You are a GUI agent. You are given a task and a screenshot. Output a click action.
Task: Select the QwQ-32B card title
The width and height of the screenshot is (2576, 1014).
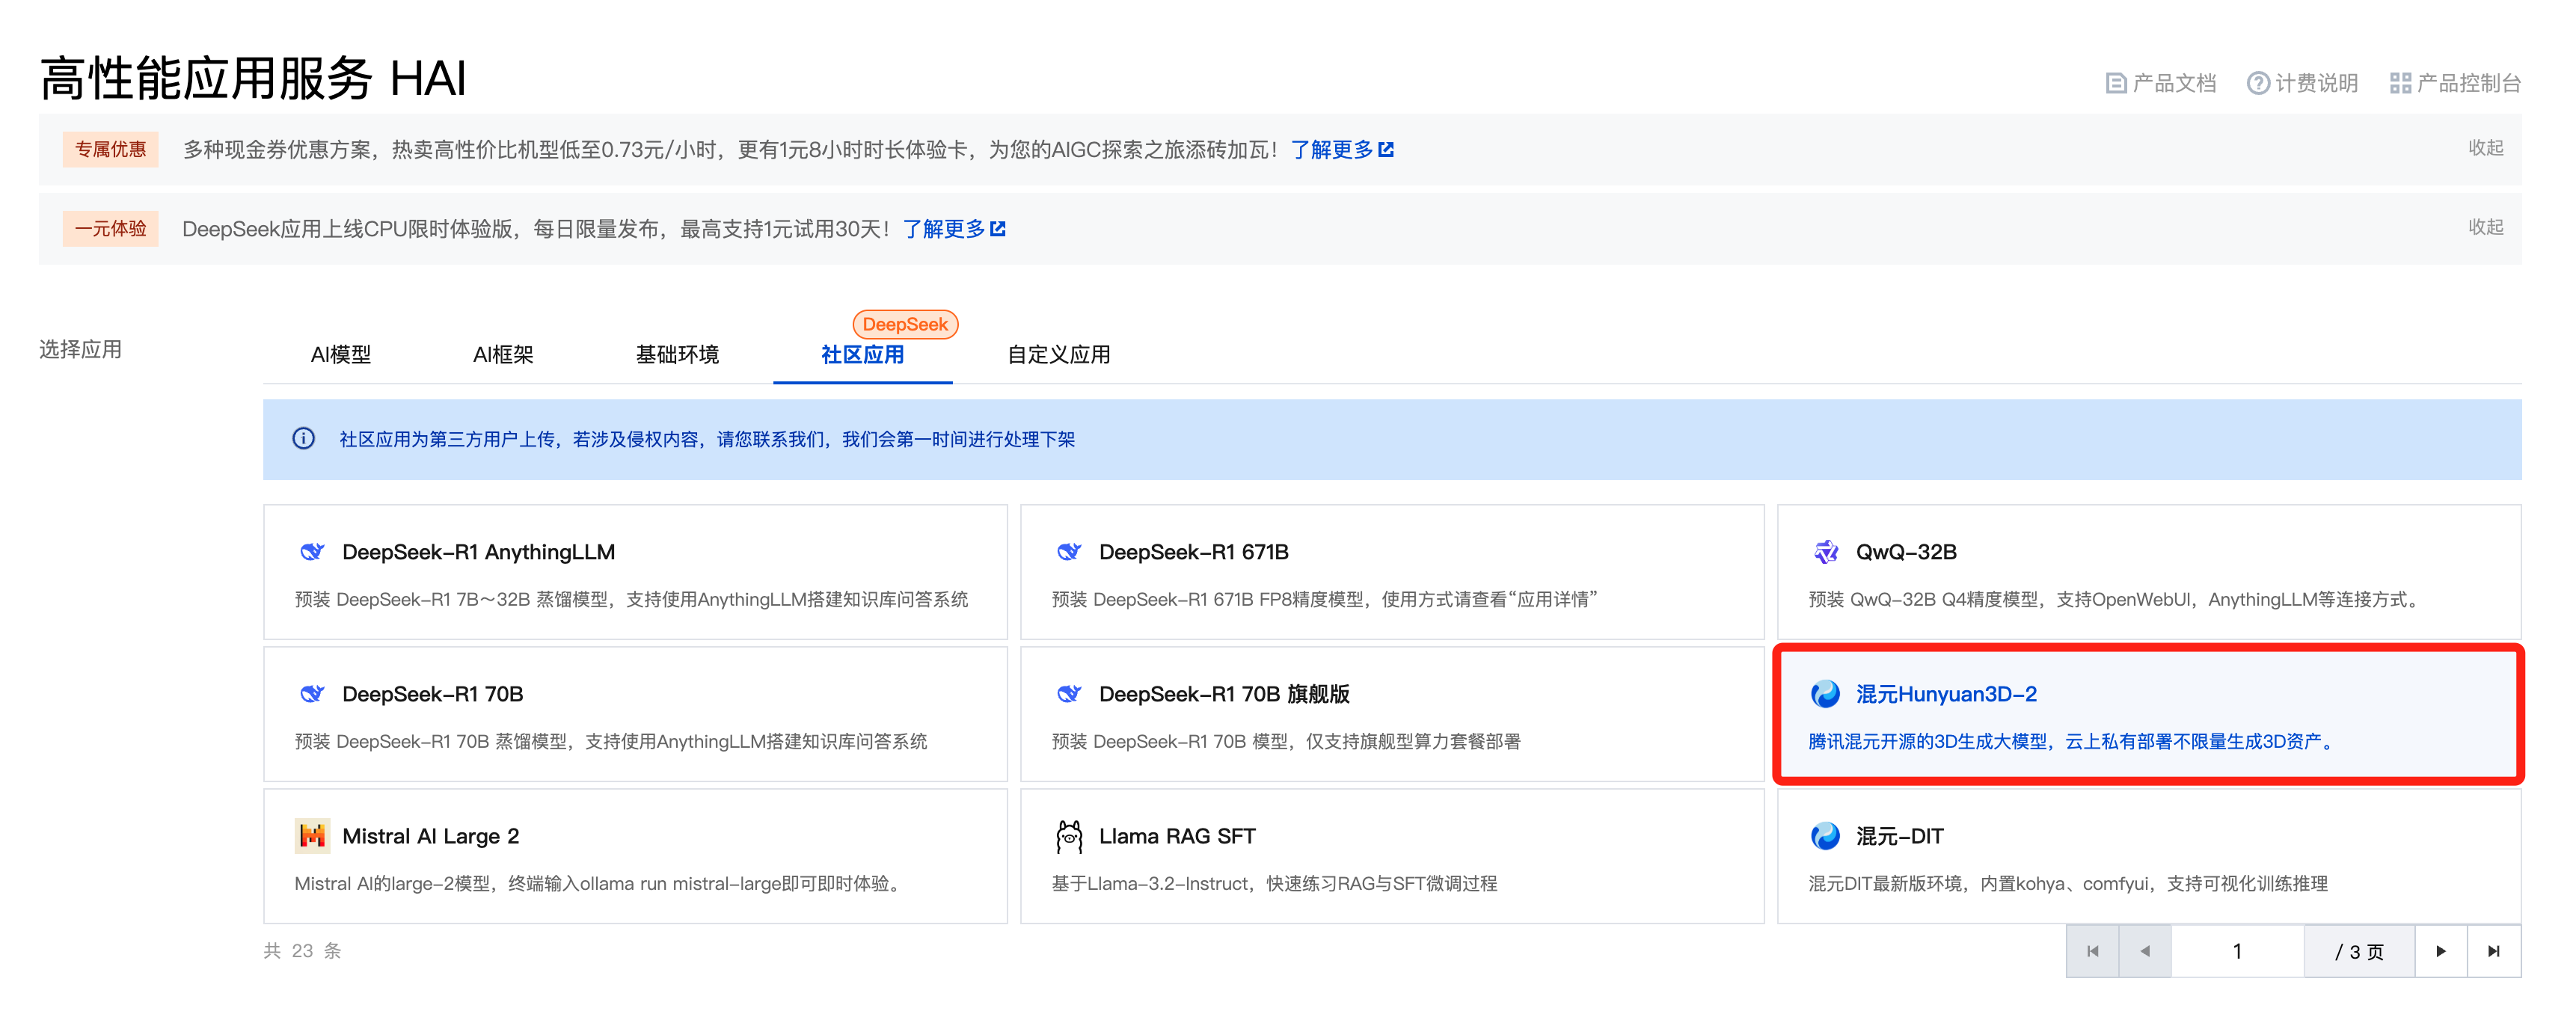1906,551
